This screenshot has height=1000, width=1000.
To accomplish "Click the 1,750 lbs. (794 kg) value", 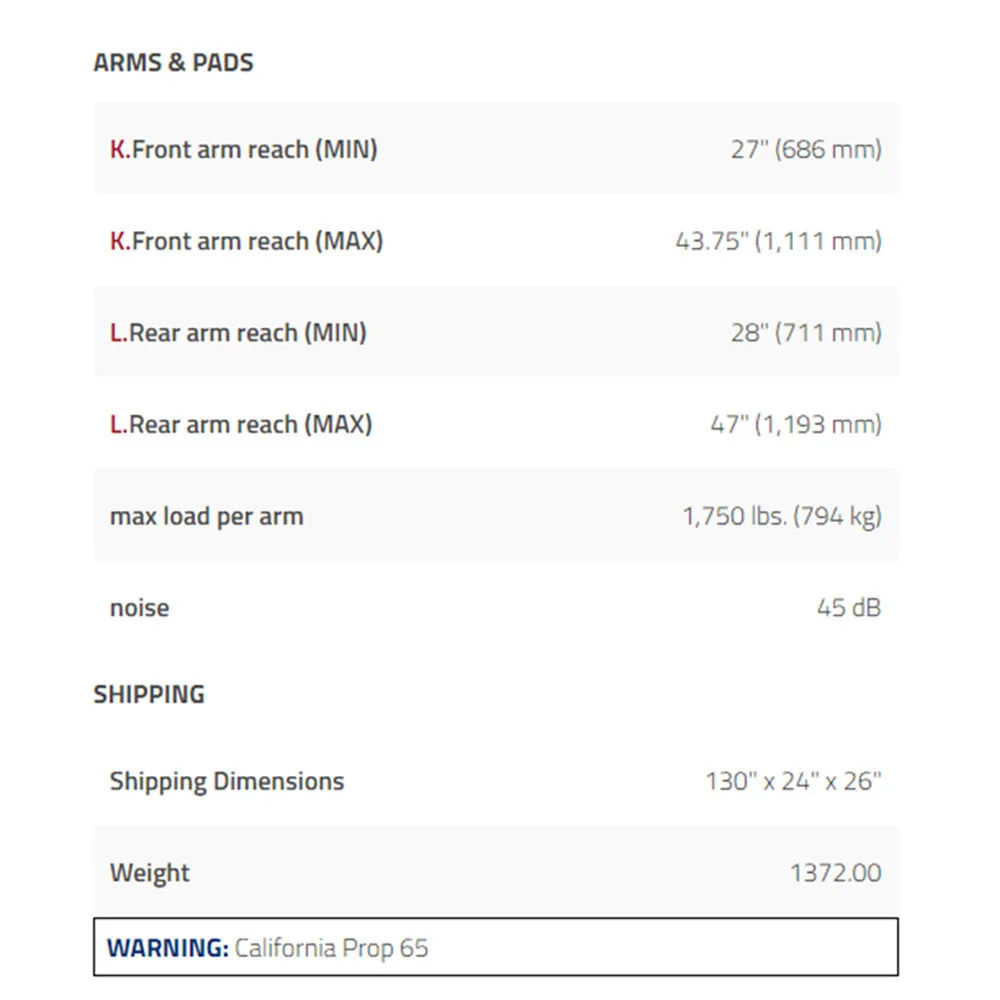I will [782, 516].
